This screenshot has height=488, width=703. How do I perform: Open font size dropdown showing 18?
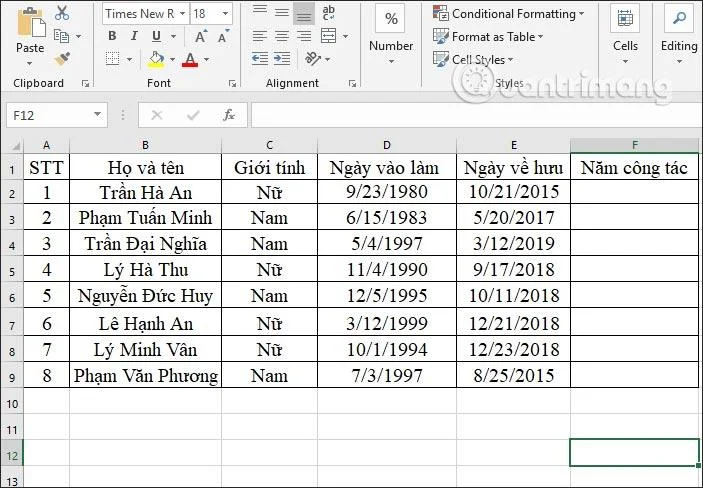pos(225,13)
